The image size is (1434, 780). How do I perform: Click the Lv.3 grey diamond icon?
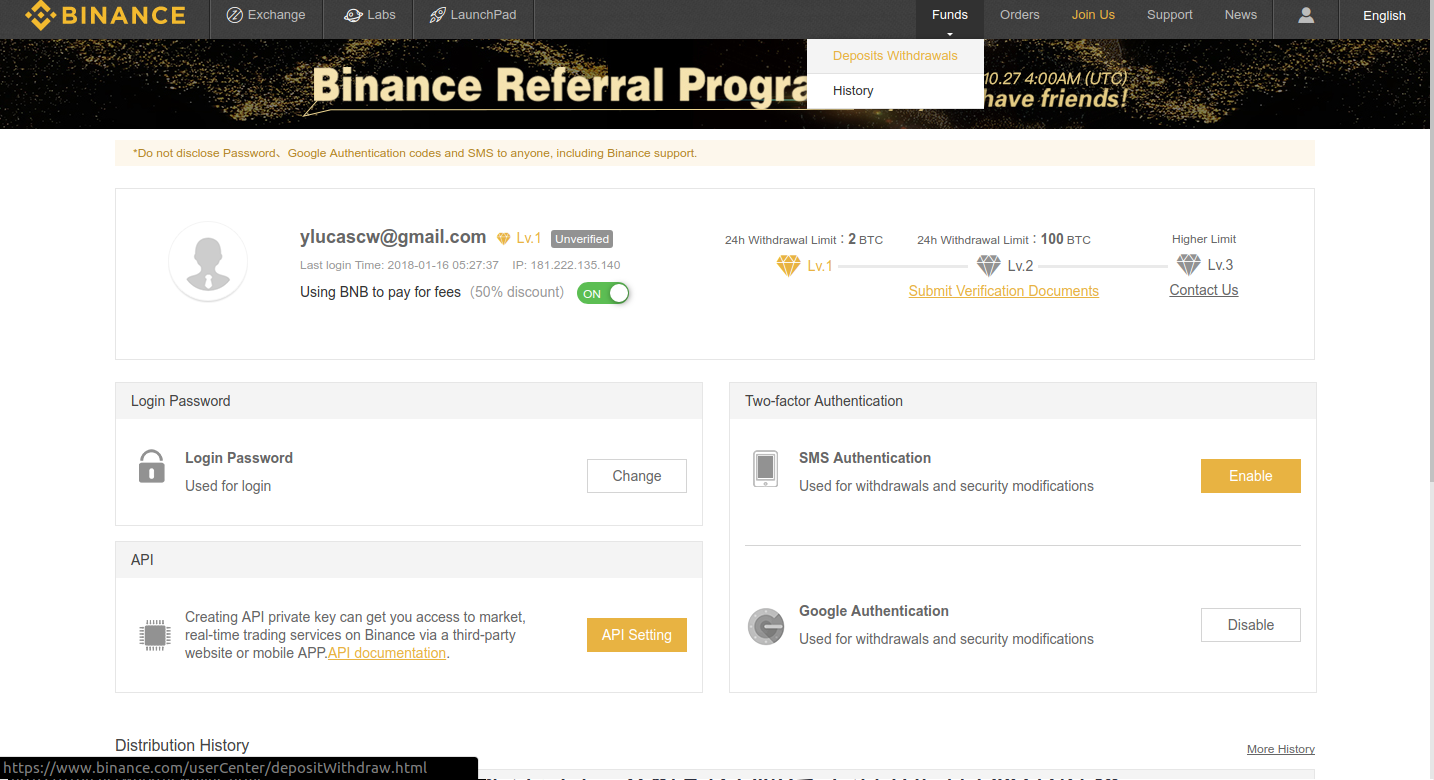pos(1188,265)
